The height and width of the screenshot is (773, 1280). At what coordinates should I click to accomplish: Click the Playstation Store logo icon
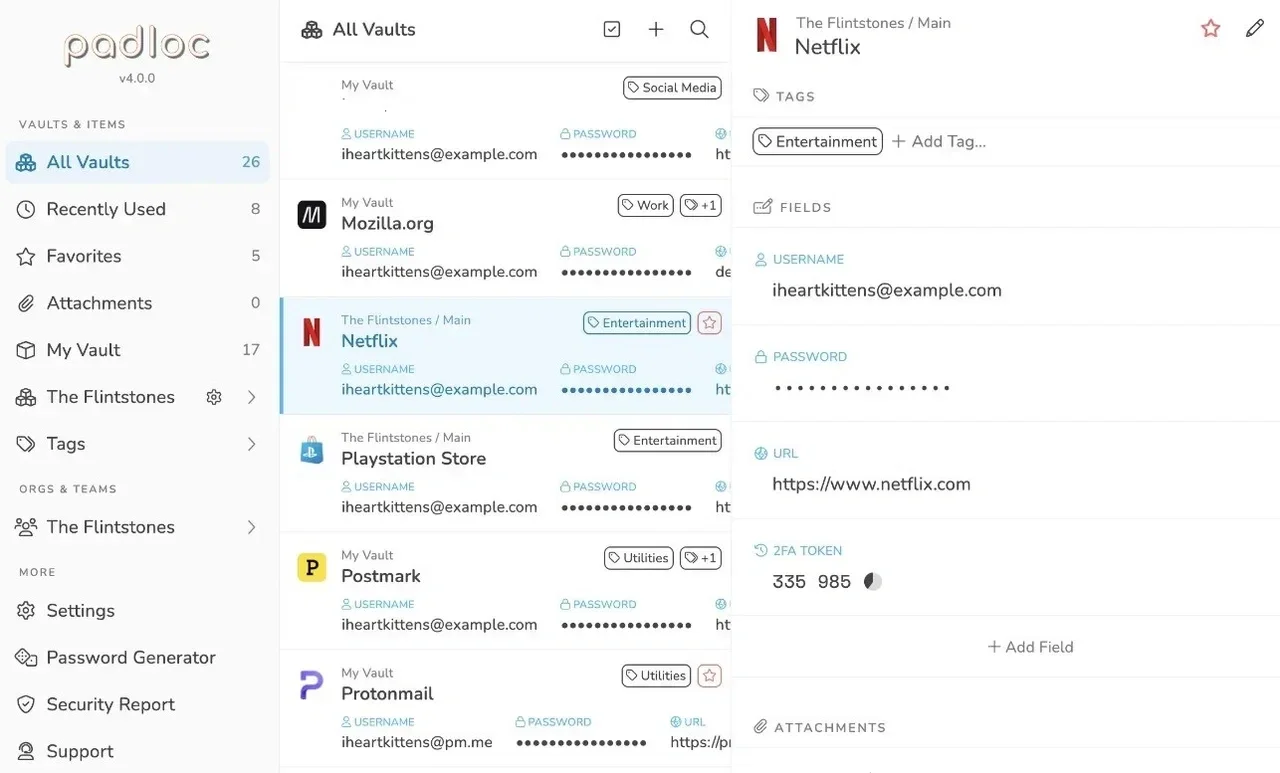click(312, 450)
